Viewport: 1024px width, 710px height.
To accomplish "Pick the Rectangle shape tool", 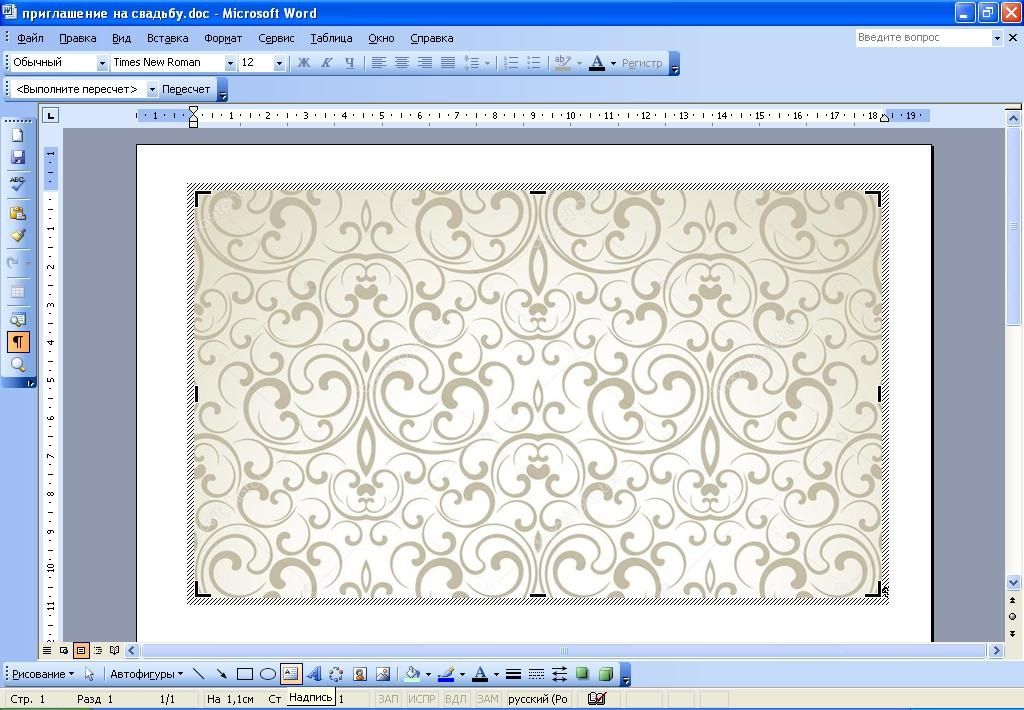I will click(x=244, y=674).
